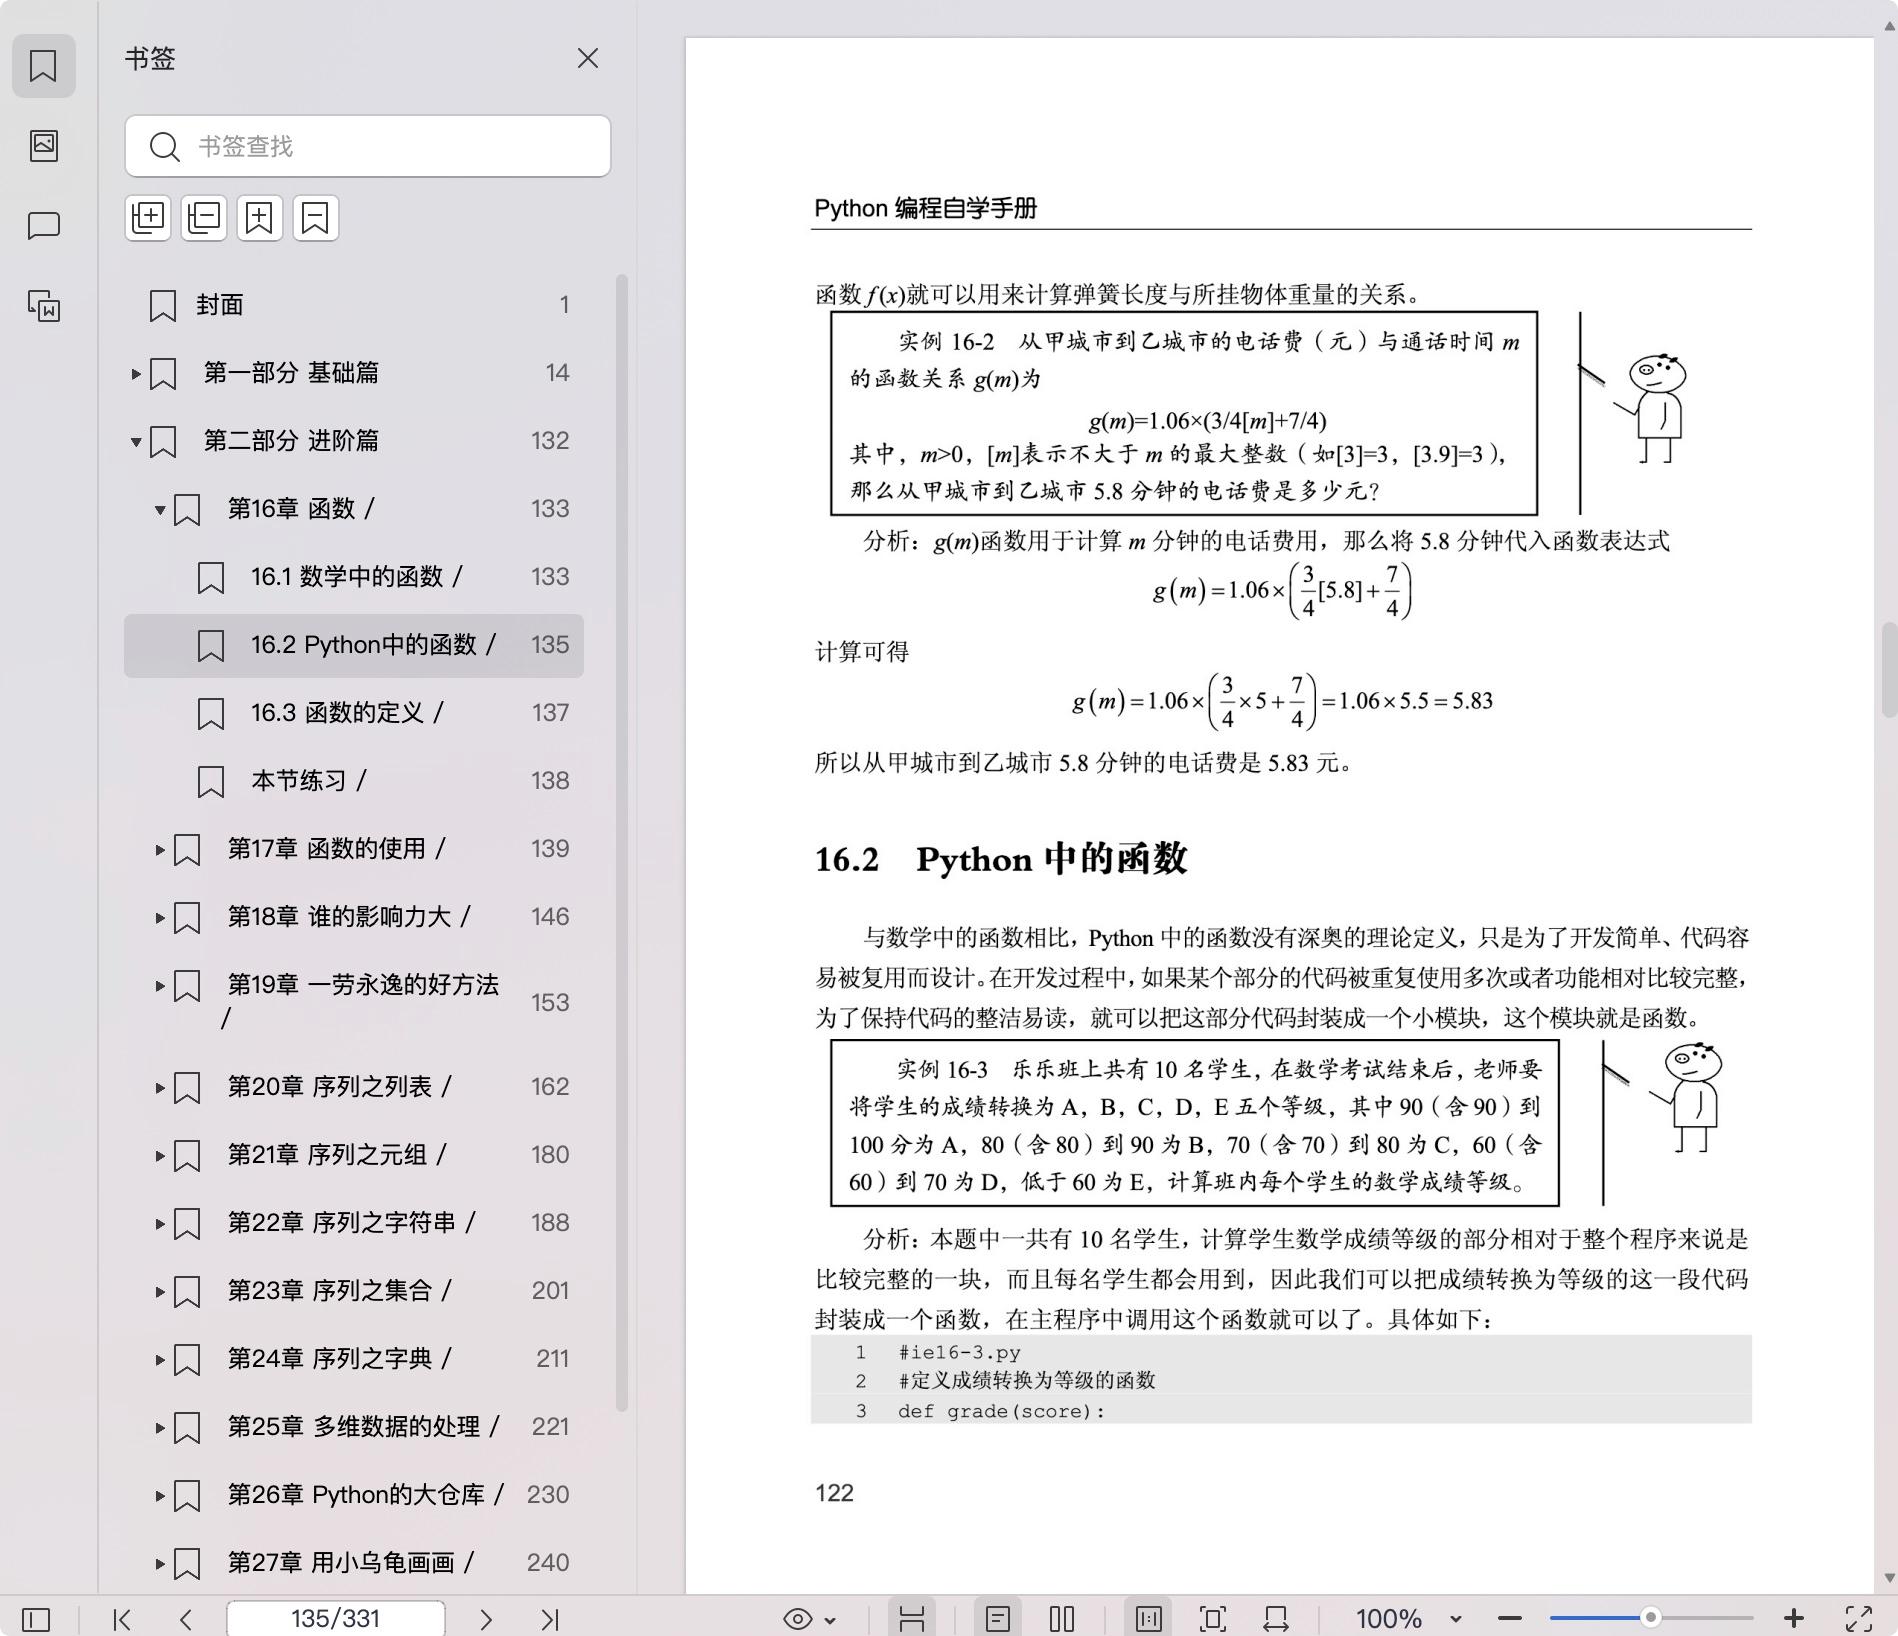Click the expand all bookmarks icon
Screen dimensions: 1898x1636
[148, 218]
